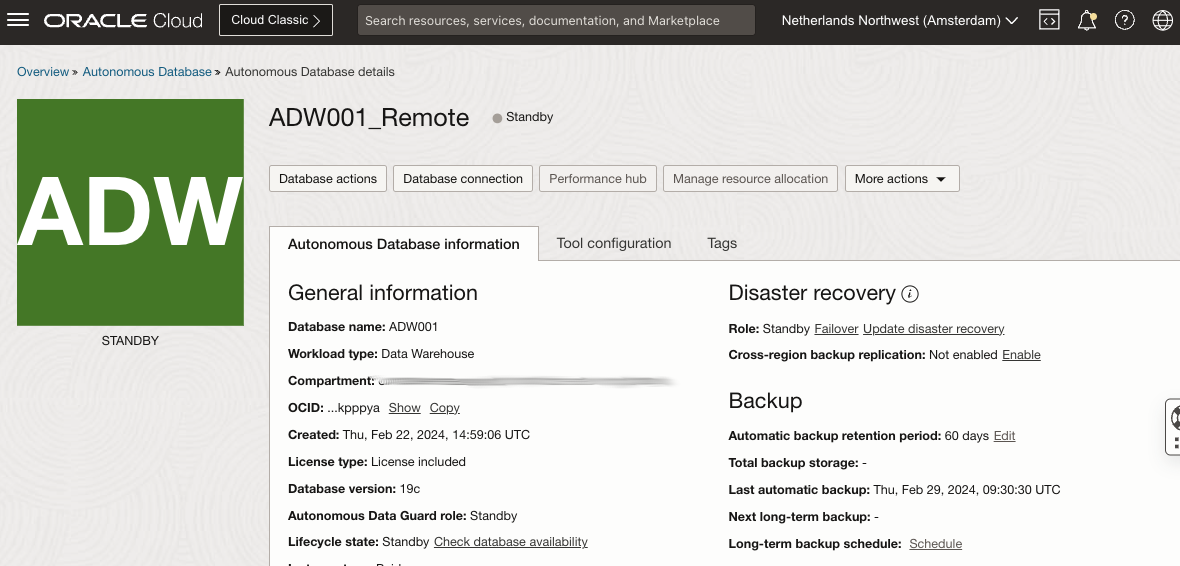Switch to the Tool configuration tab
1180x566 pixels.
[614, 243]
